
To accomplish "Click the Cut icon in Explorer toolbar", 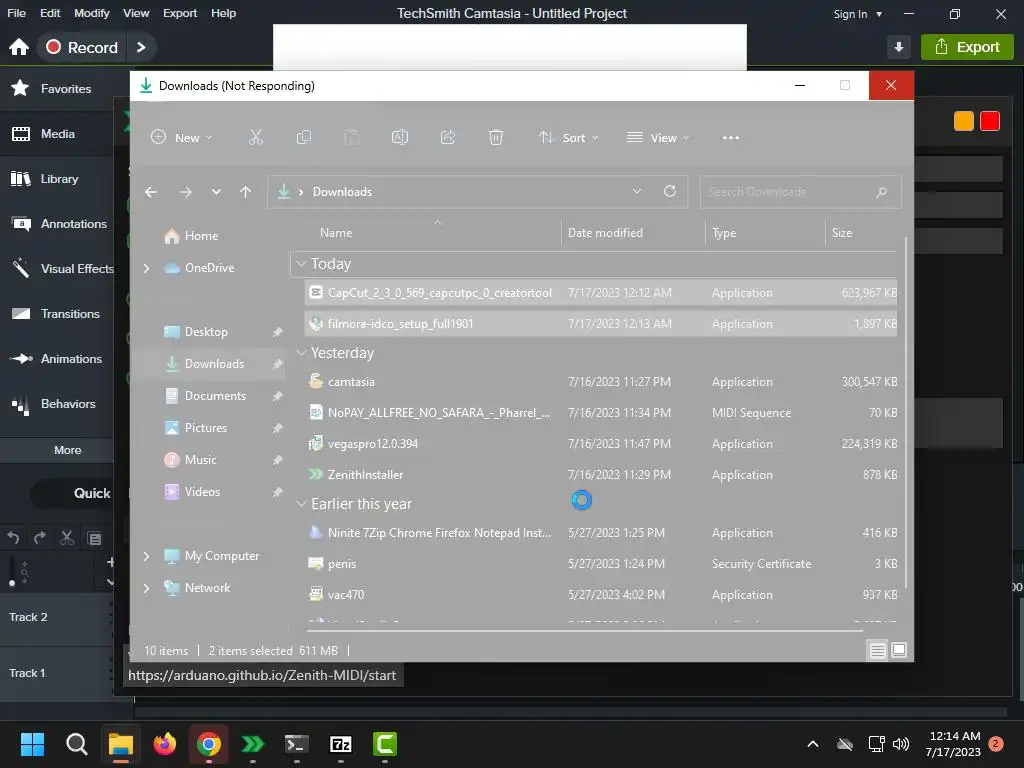I will pos(256,137).
